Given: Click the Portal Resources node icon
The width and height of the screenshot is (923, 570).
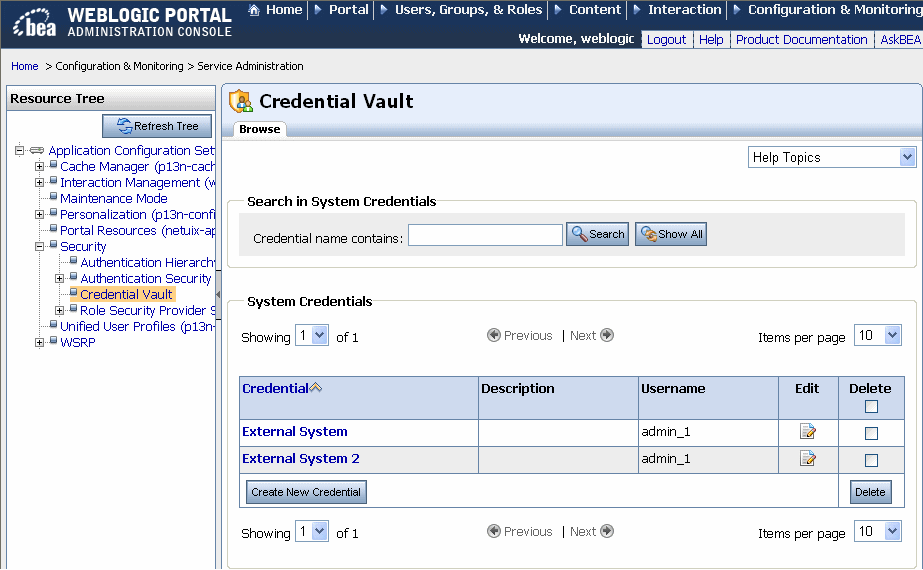Looking at the screenshot, I should click(53, 228).
